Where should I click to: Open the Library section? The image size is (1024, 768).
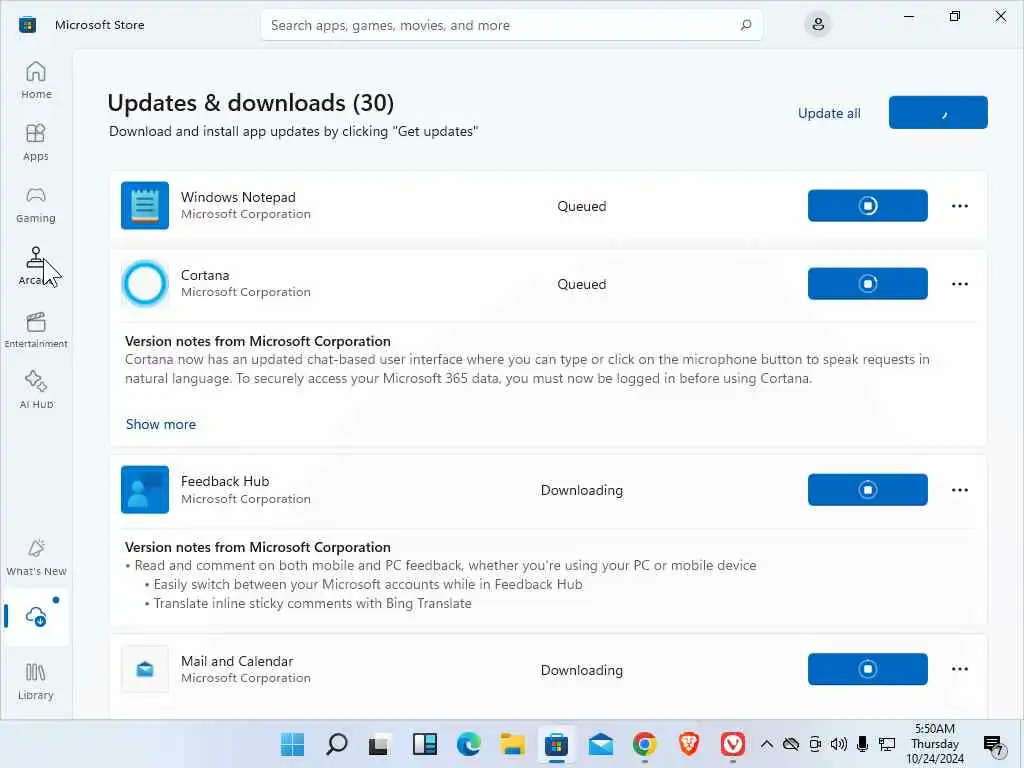[36, 681]
